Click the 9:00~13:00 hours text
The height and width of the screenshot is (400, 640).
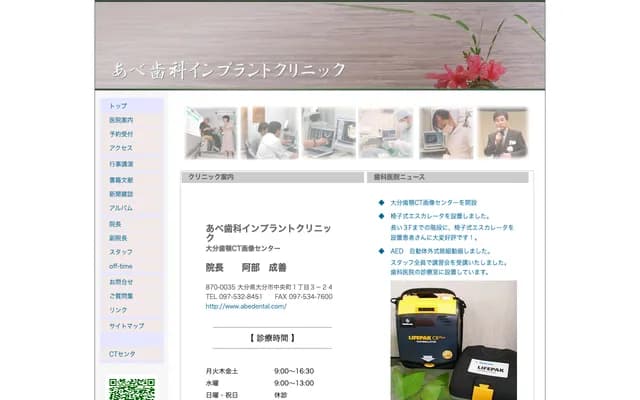[x=294, y=383]
